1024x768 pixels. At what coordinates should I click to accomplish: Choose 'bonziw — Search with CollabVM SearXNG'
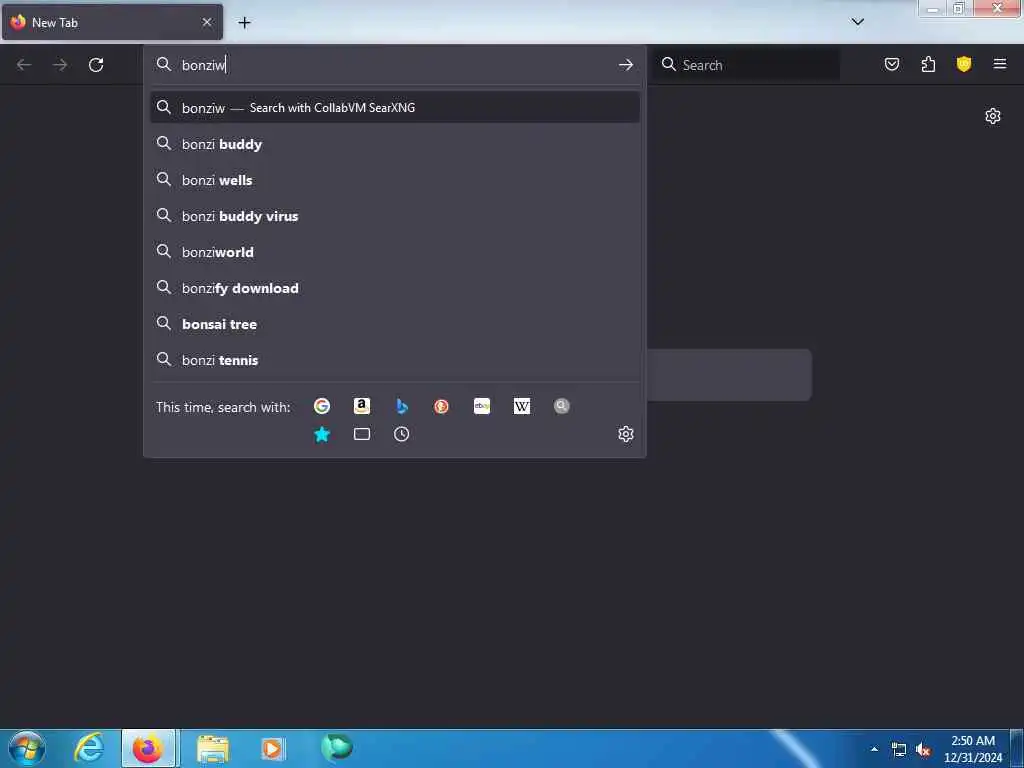tap(394, 108)
